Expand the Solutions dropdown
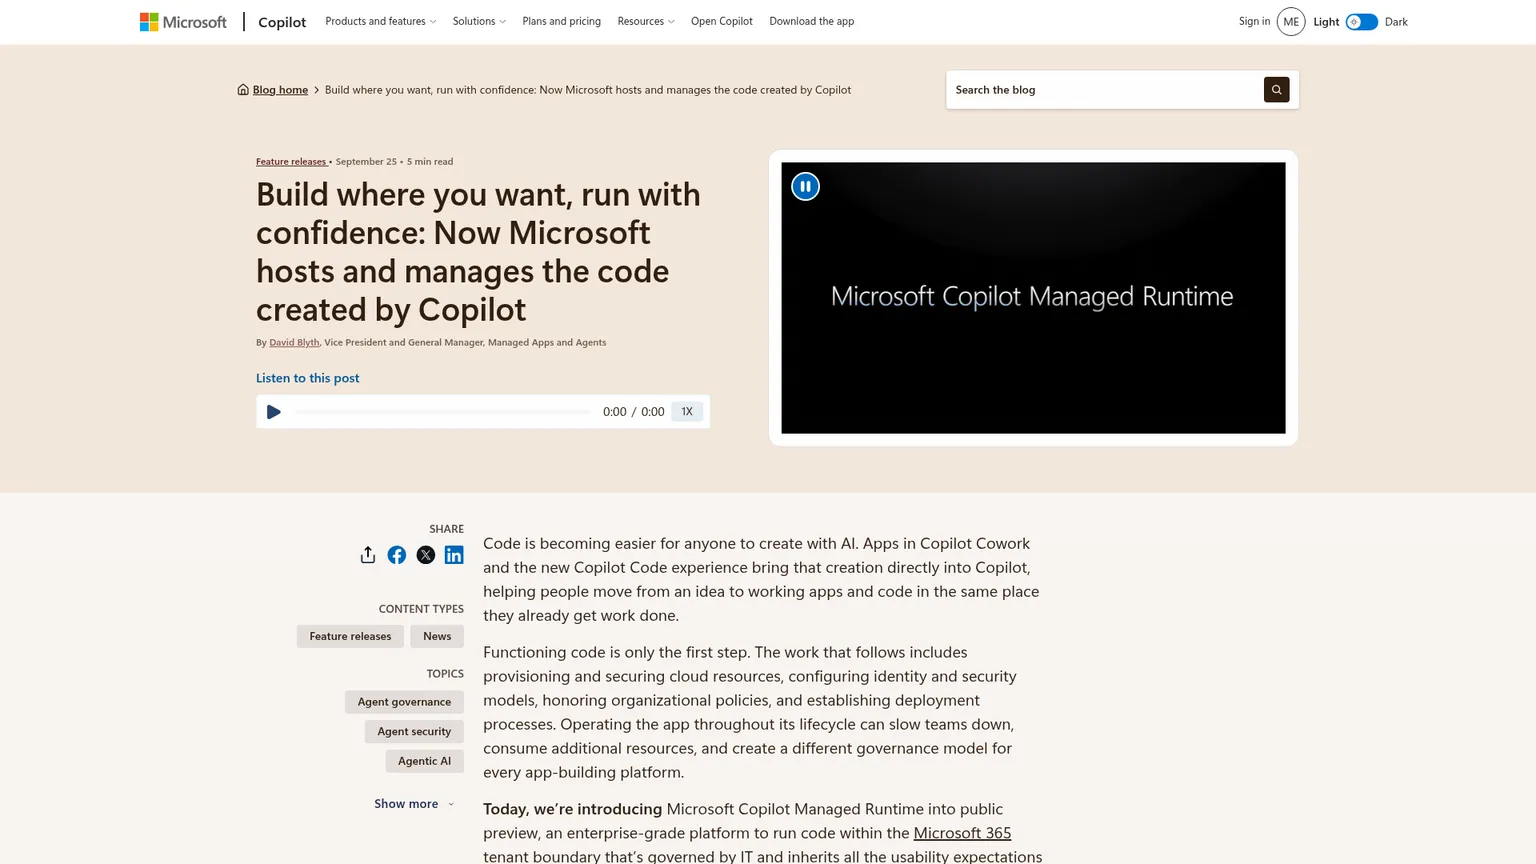This screenshot has height=864, width=1536. coord(479,22)
